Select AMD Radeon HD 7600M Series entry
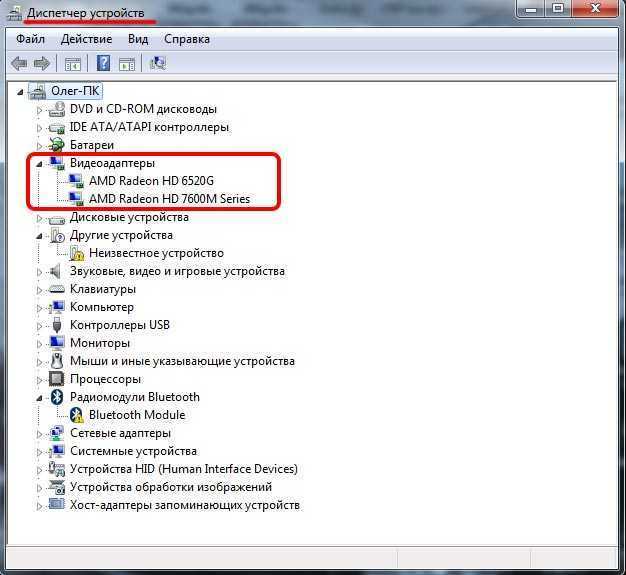The height and width of the screenshot is (575, 626). tap(169, 199)
